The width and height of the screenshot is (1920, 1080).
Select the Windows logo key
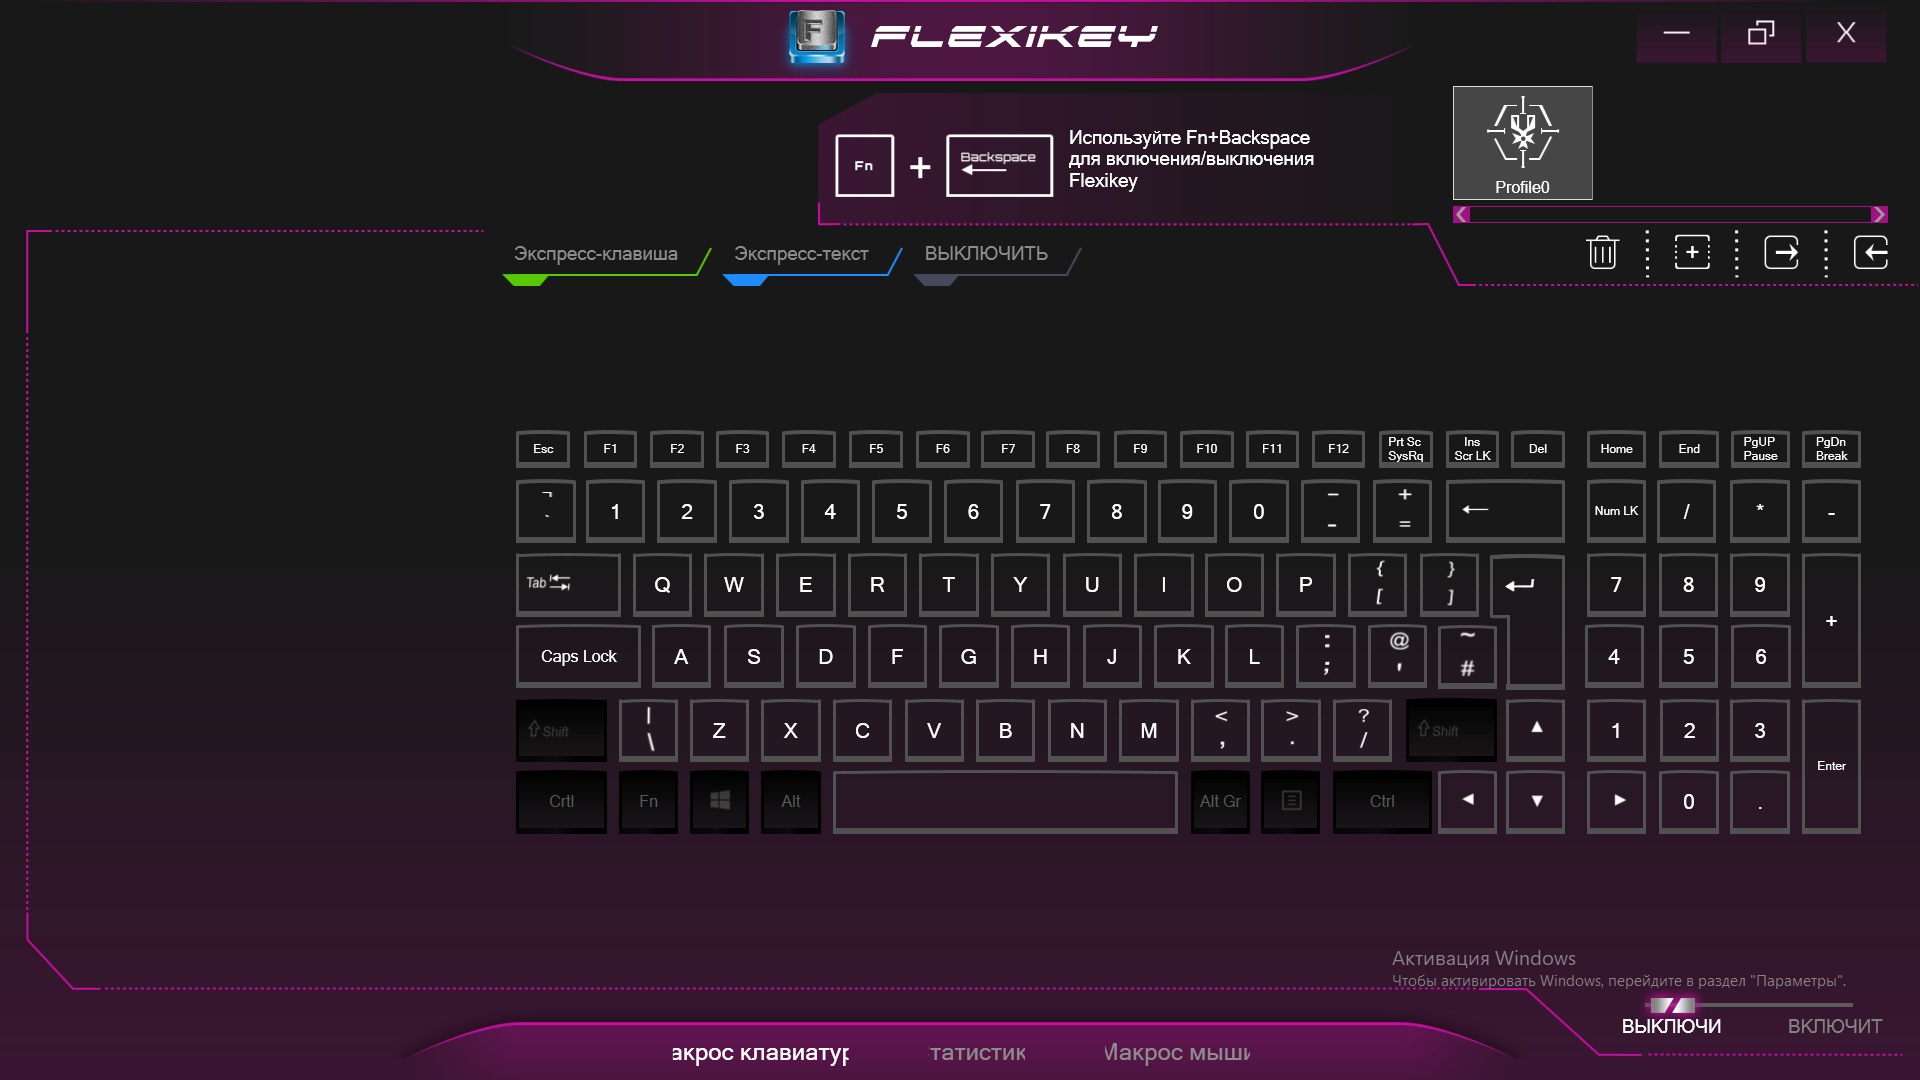(x=719, y=801)
